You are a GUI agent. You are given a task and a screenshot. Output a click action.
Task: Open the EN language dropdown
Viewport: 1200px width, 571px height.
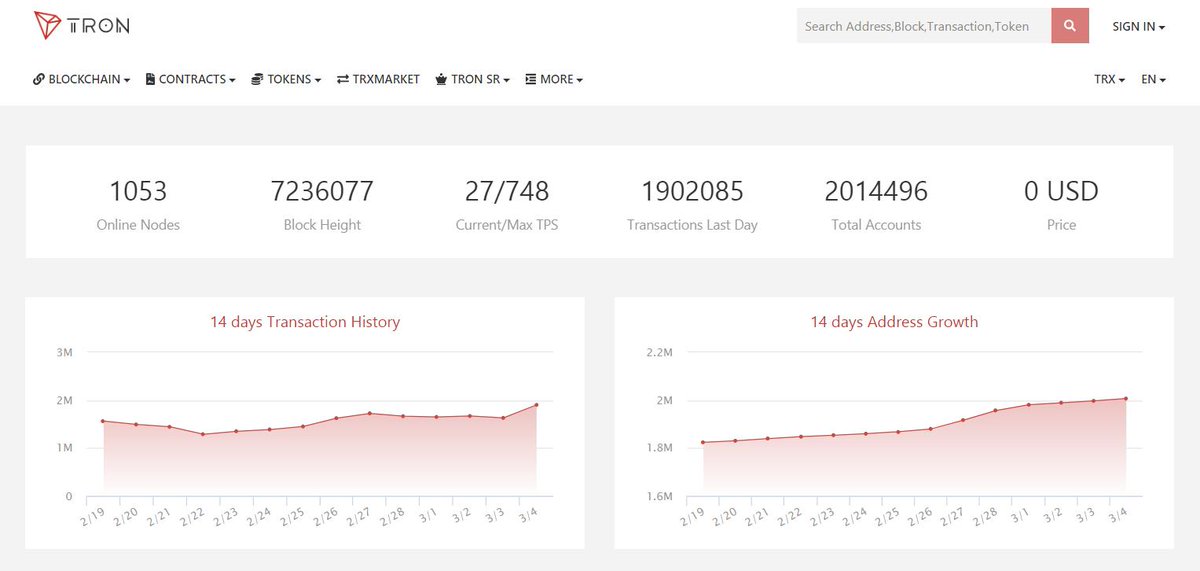[x=1153, y=79]
